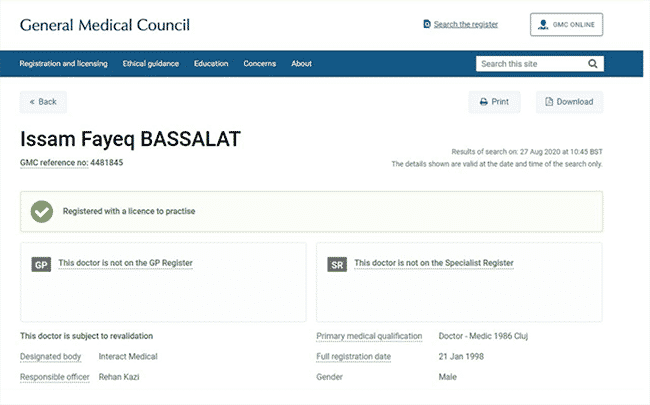This screenshot has width=650, height=405.
Task: Click the details validity notice text
Action: tap(497, 164)
